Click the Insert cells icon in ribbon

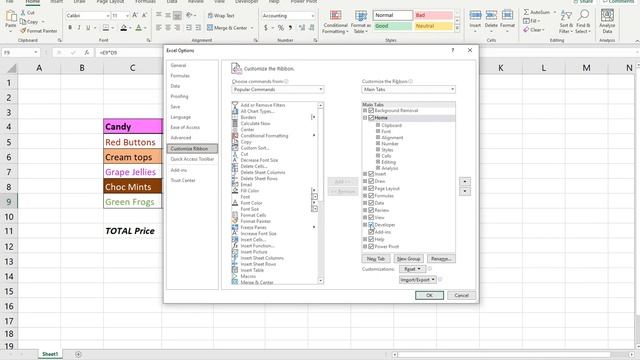coord(475,16)
